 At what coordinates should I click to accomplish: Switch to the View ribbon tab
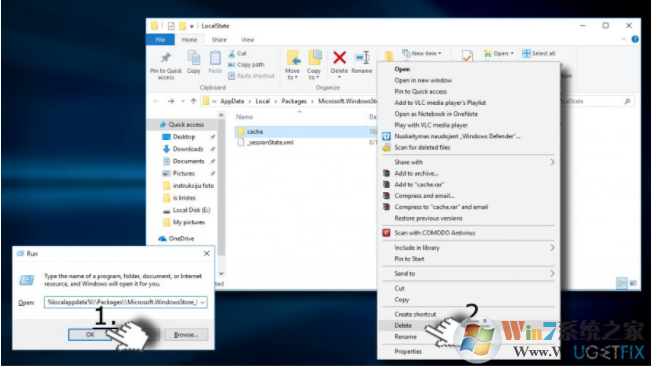pyautogui.click(x=247, y=40)
